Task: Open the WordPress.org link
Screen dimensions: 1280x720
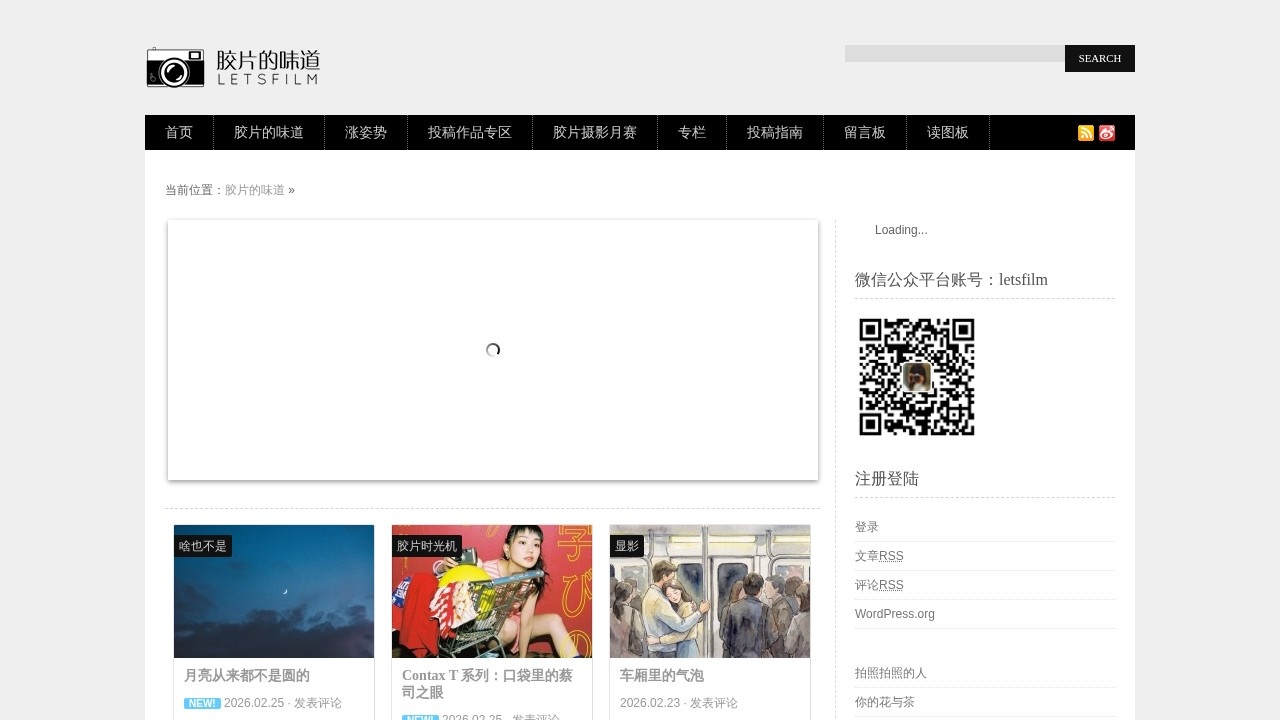Action: 895,614
